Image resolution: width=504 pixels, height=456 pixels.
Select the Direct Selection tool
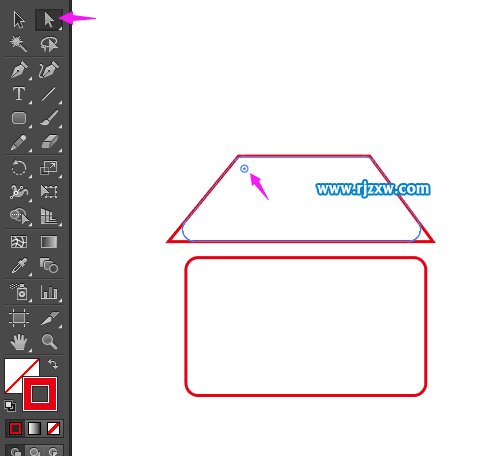pyautogui.click(x=49, y=20)
